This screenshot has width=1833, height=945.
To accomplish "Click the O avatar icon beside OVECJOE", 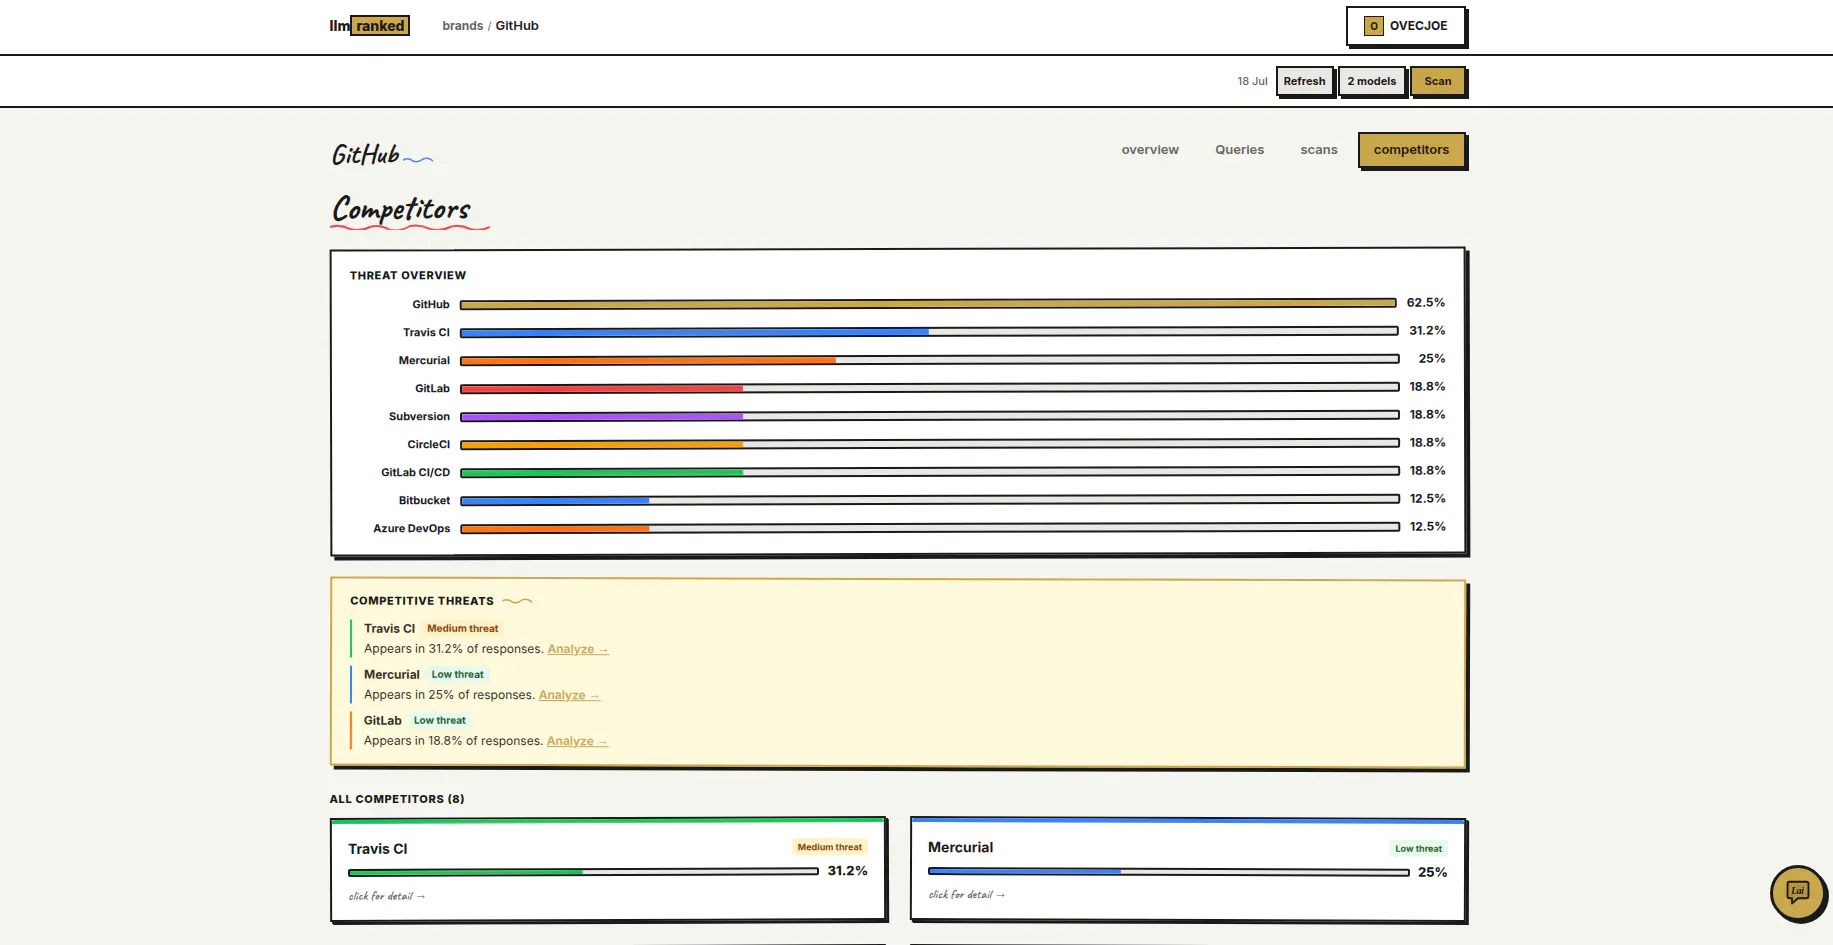I will (x=1374, y=26).
